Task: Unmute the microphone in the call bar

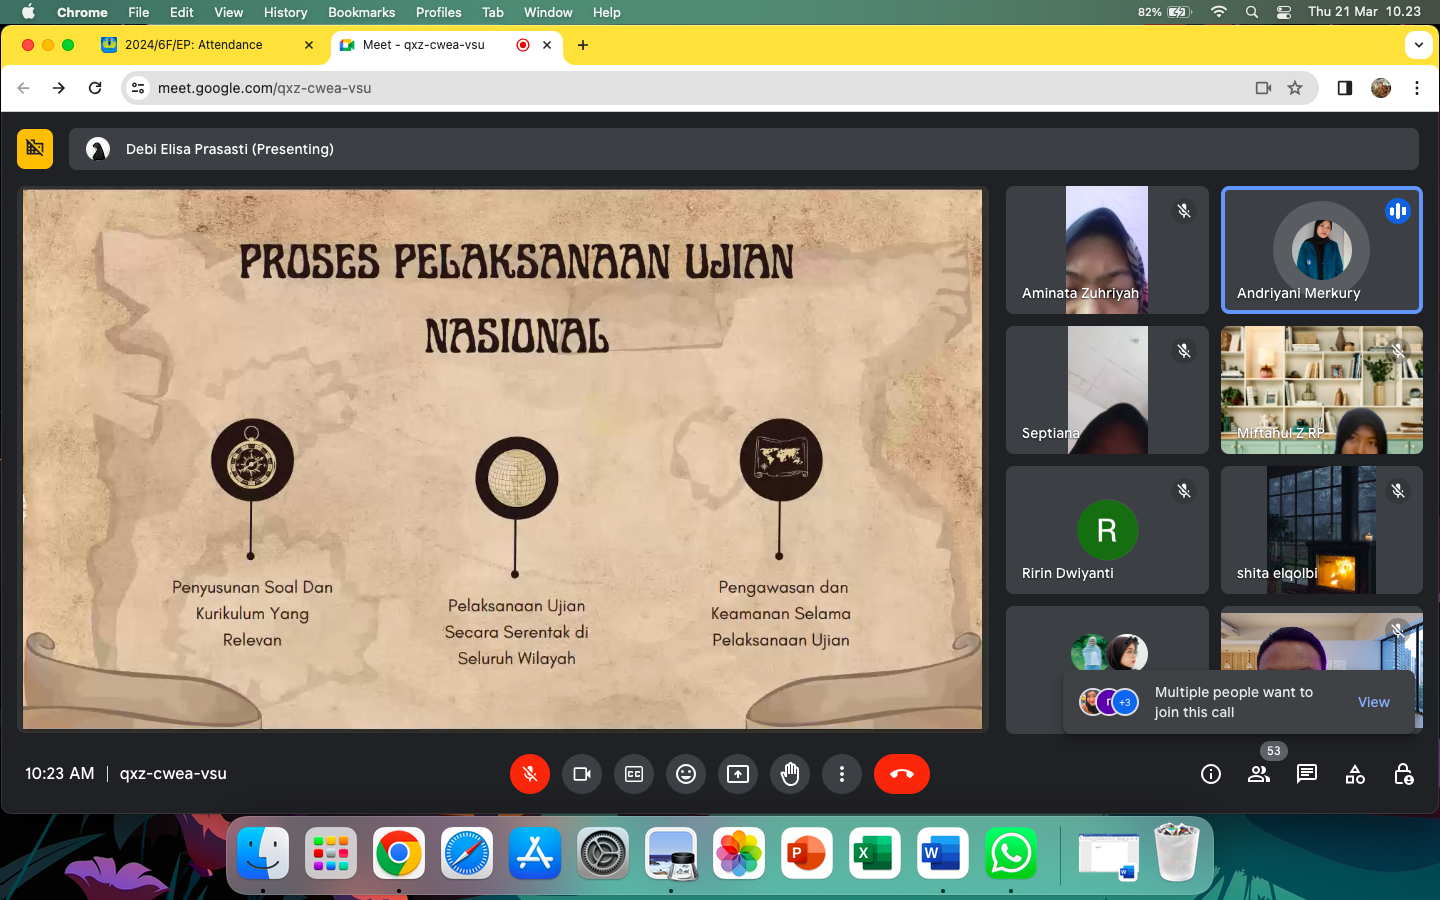Action: click(530, 774)
